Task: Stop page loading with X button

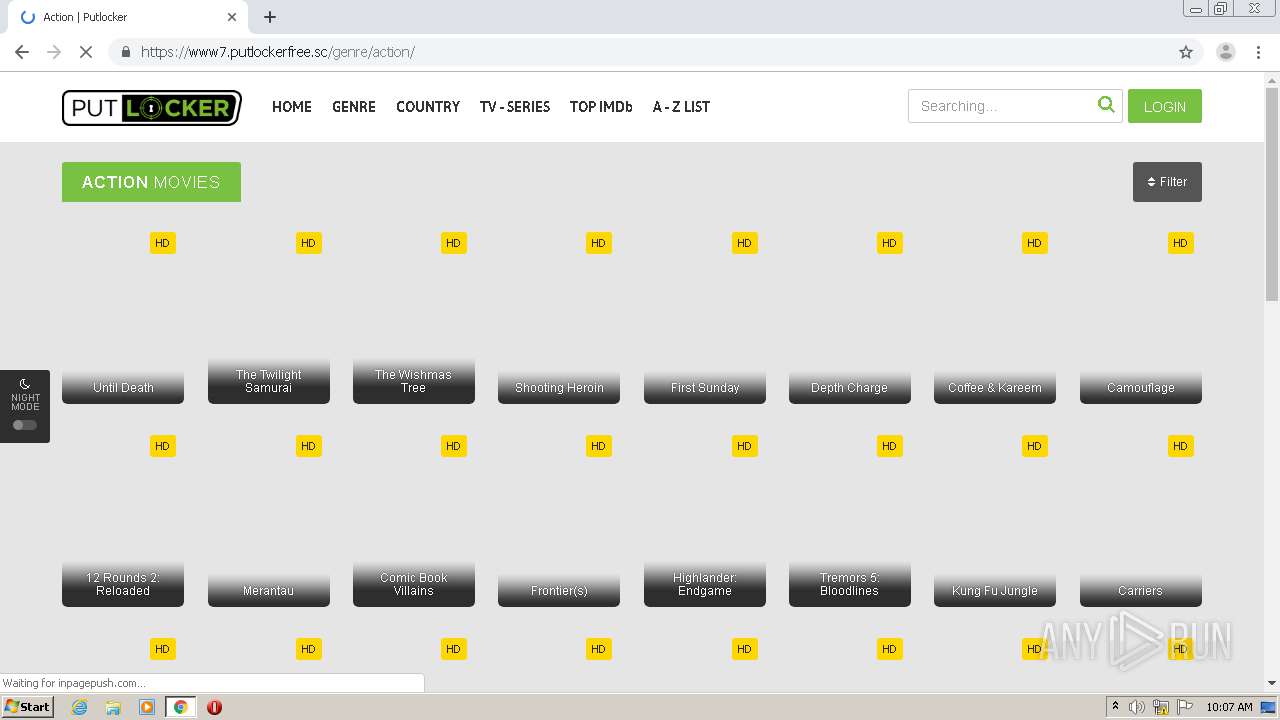Action: click(x=86, y=52)
